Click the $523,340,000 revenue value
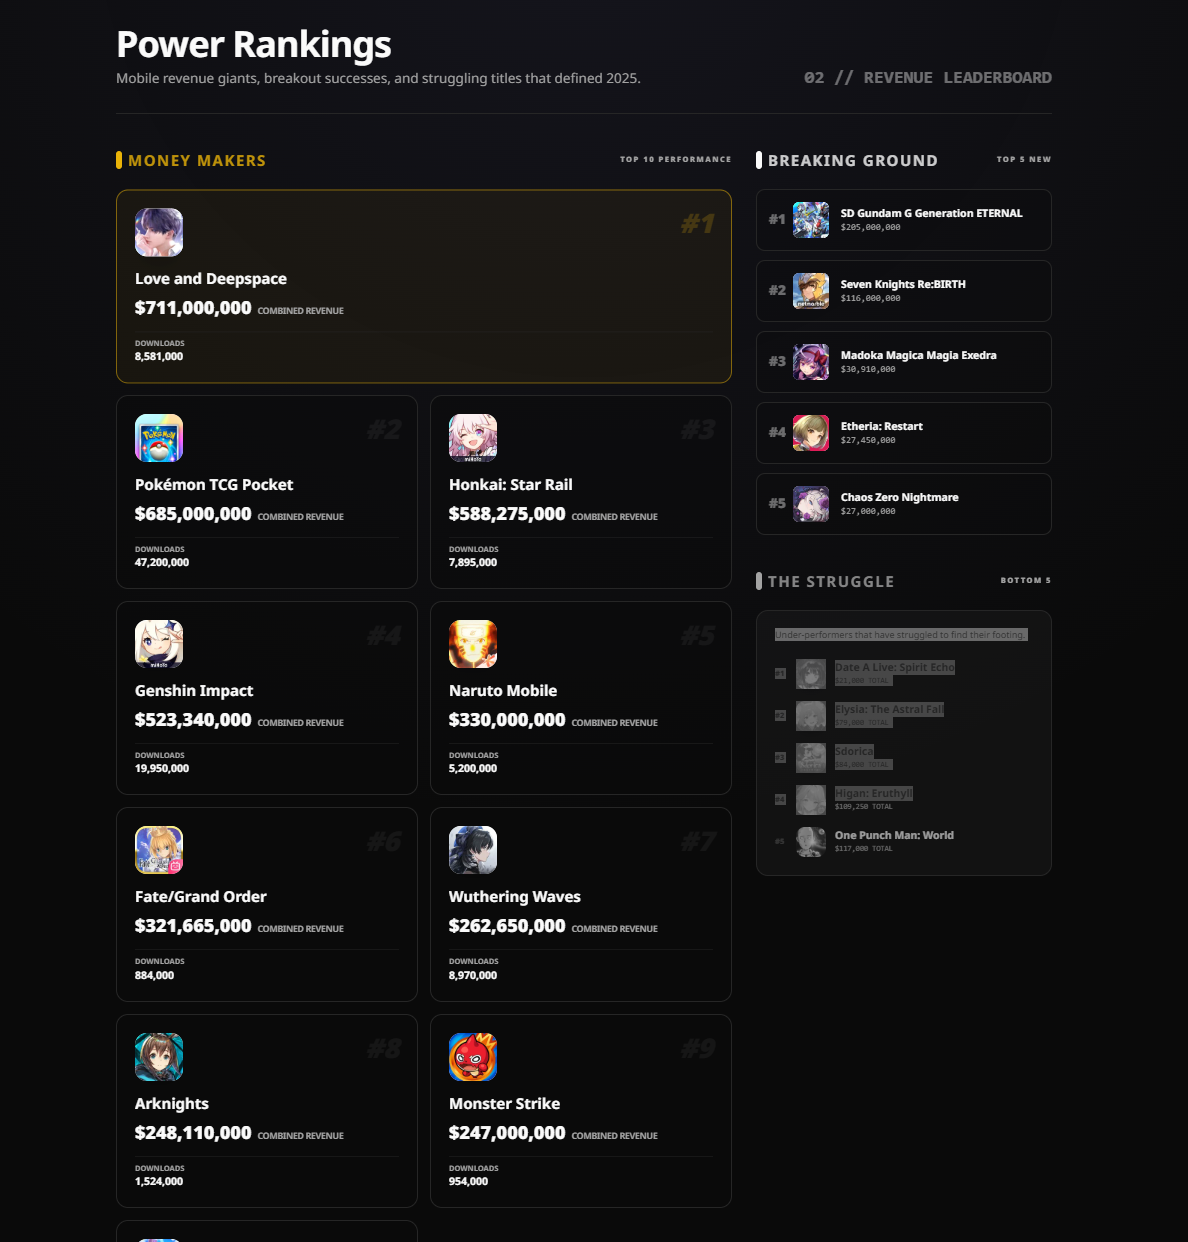 193,720
